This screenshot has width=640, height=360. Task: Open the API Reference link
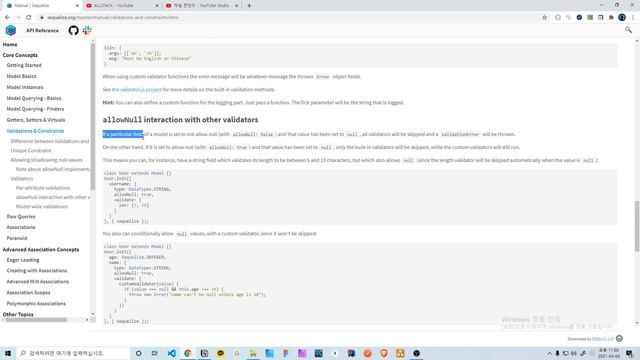(42, 30)
